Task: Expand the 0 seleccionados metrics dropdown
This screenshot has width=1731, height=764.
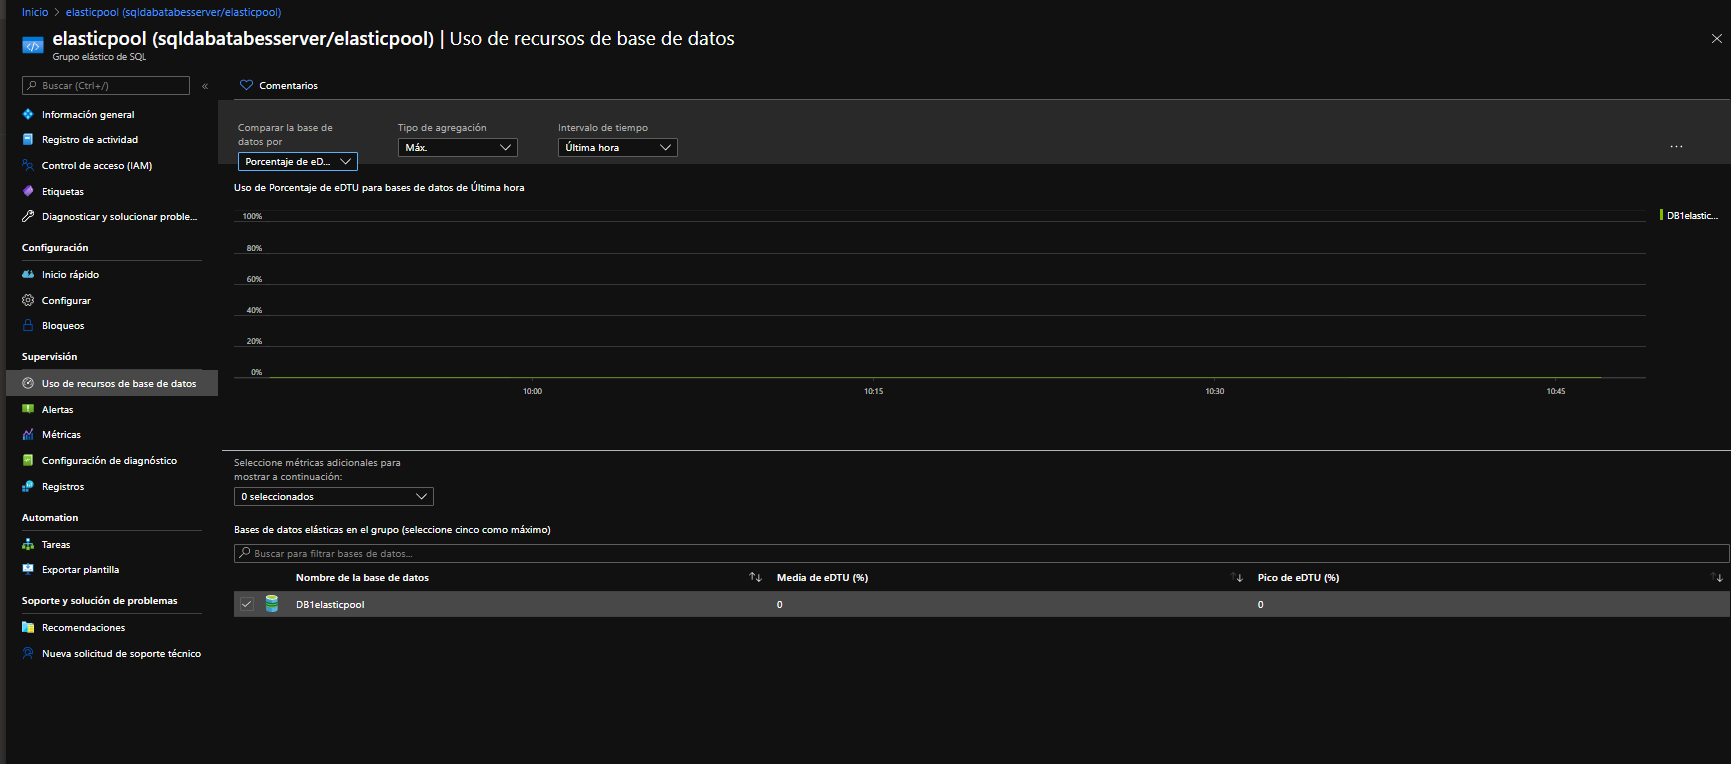Action: click(334, 496)
